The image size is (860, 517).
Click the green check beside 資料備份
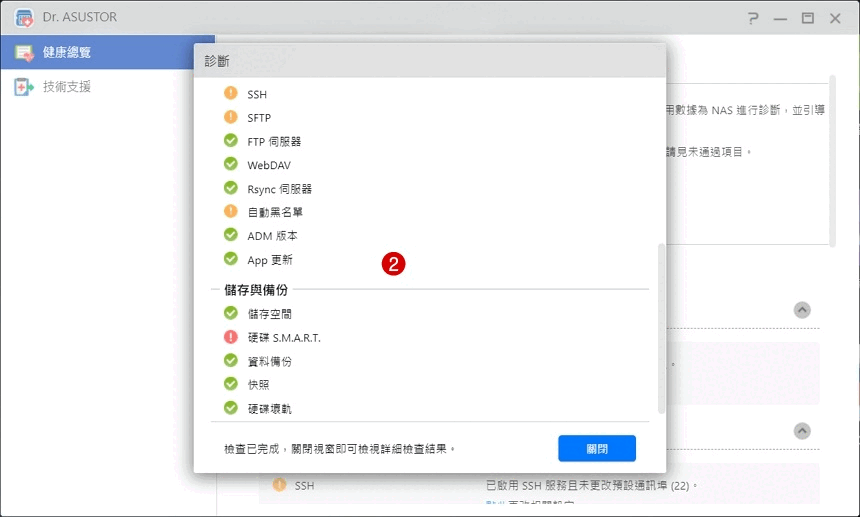click(231, 360)
